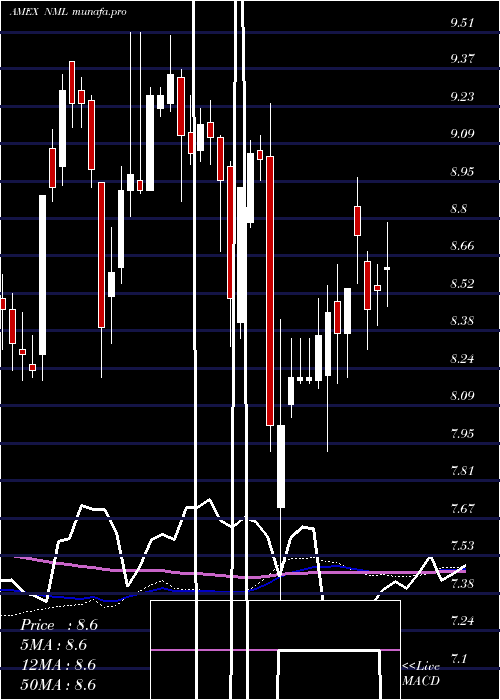Click the 7.95 price axis label
500x700 pixels.
tap(462, 433)
